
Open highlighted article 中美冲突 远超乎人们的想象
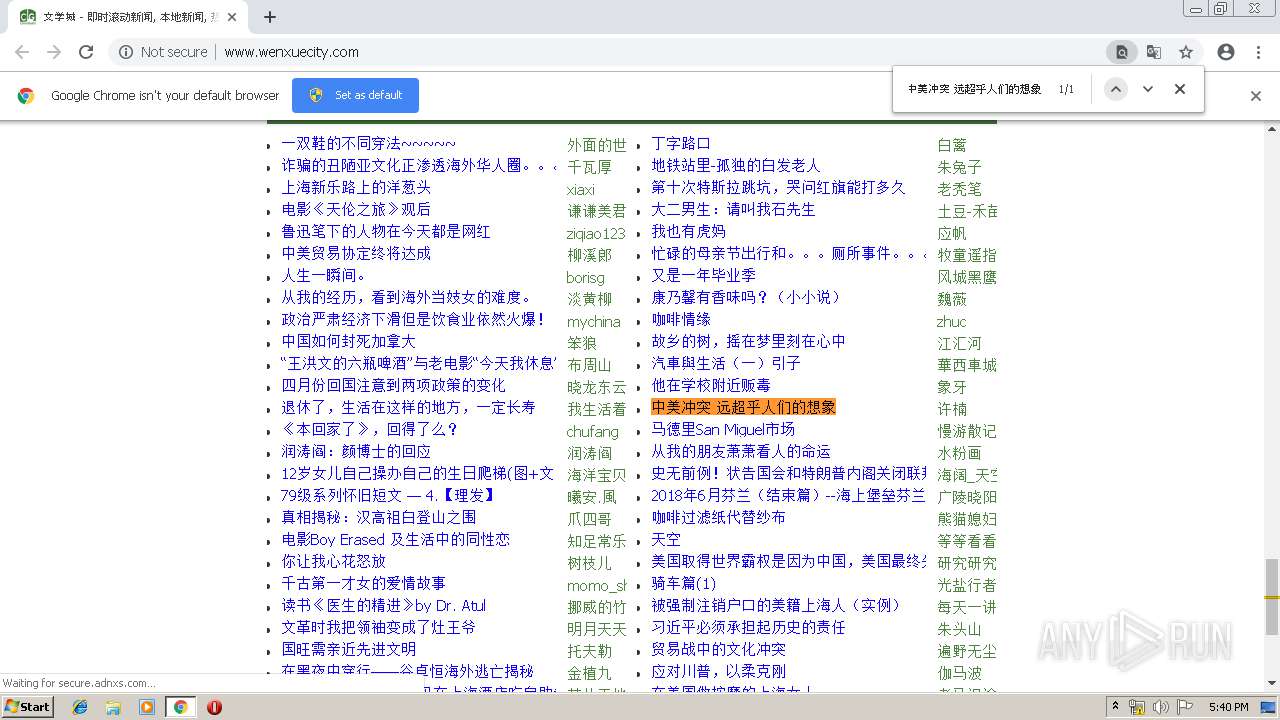click(743, 408)
